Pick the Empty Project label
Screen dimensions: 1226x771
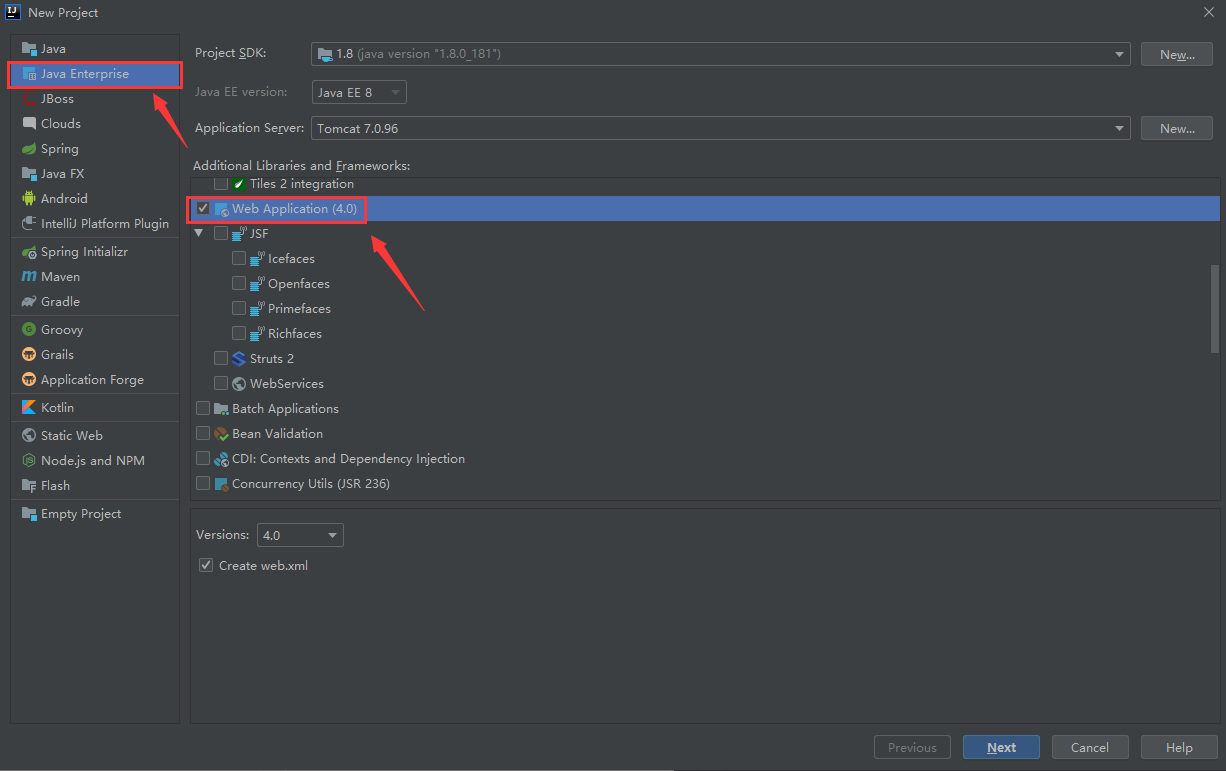pyautogui.click(x=81, y=514)
